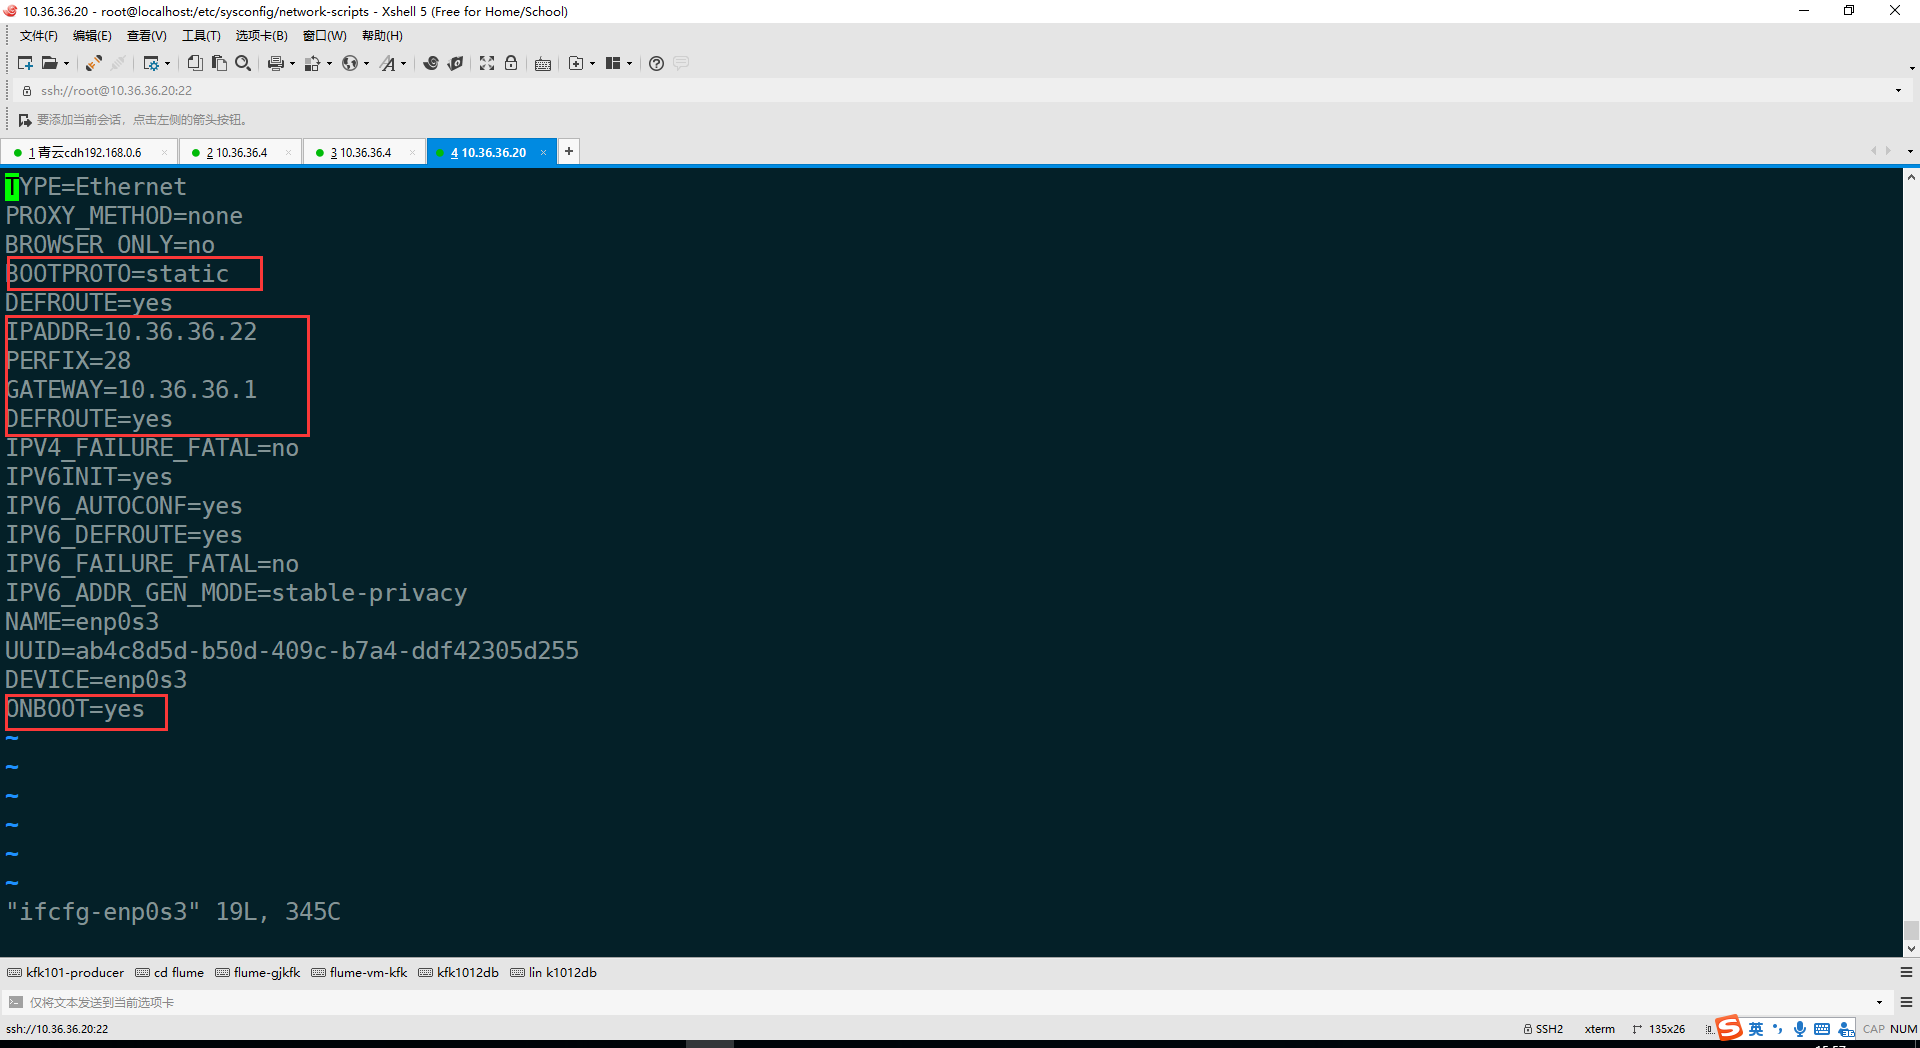Click the kfk101-producer quick command button
1920x1048 pixels.
pos(66,972)
